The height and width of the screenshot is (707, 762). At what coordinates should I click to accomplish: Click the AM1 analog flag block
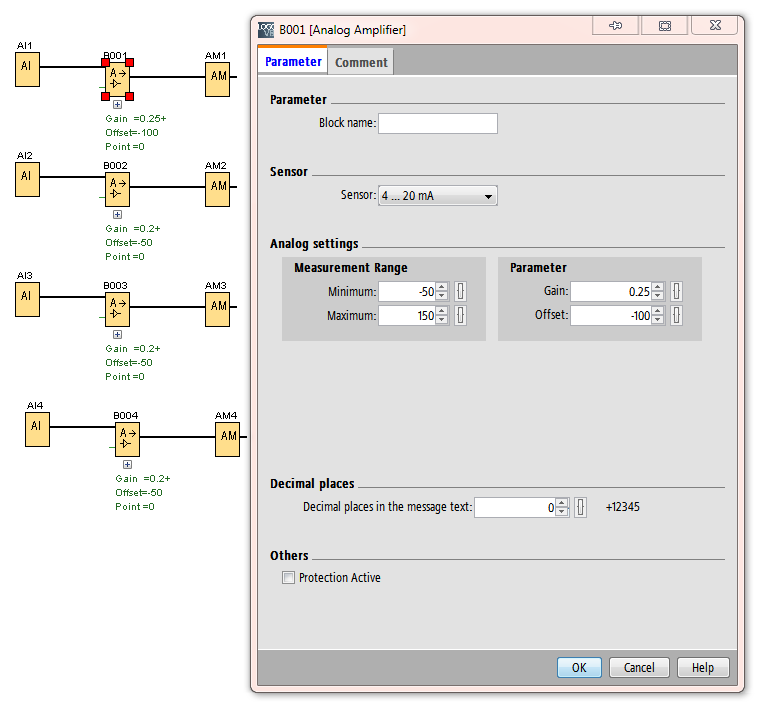(217, 77)
